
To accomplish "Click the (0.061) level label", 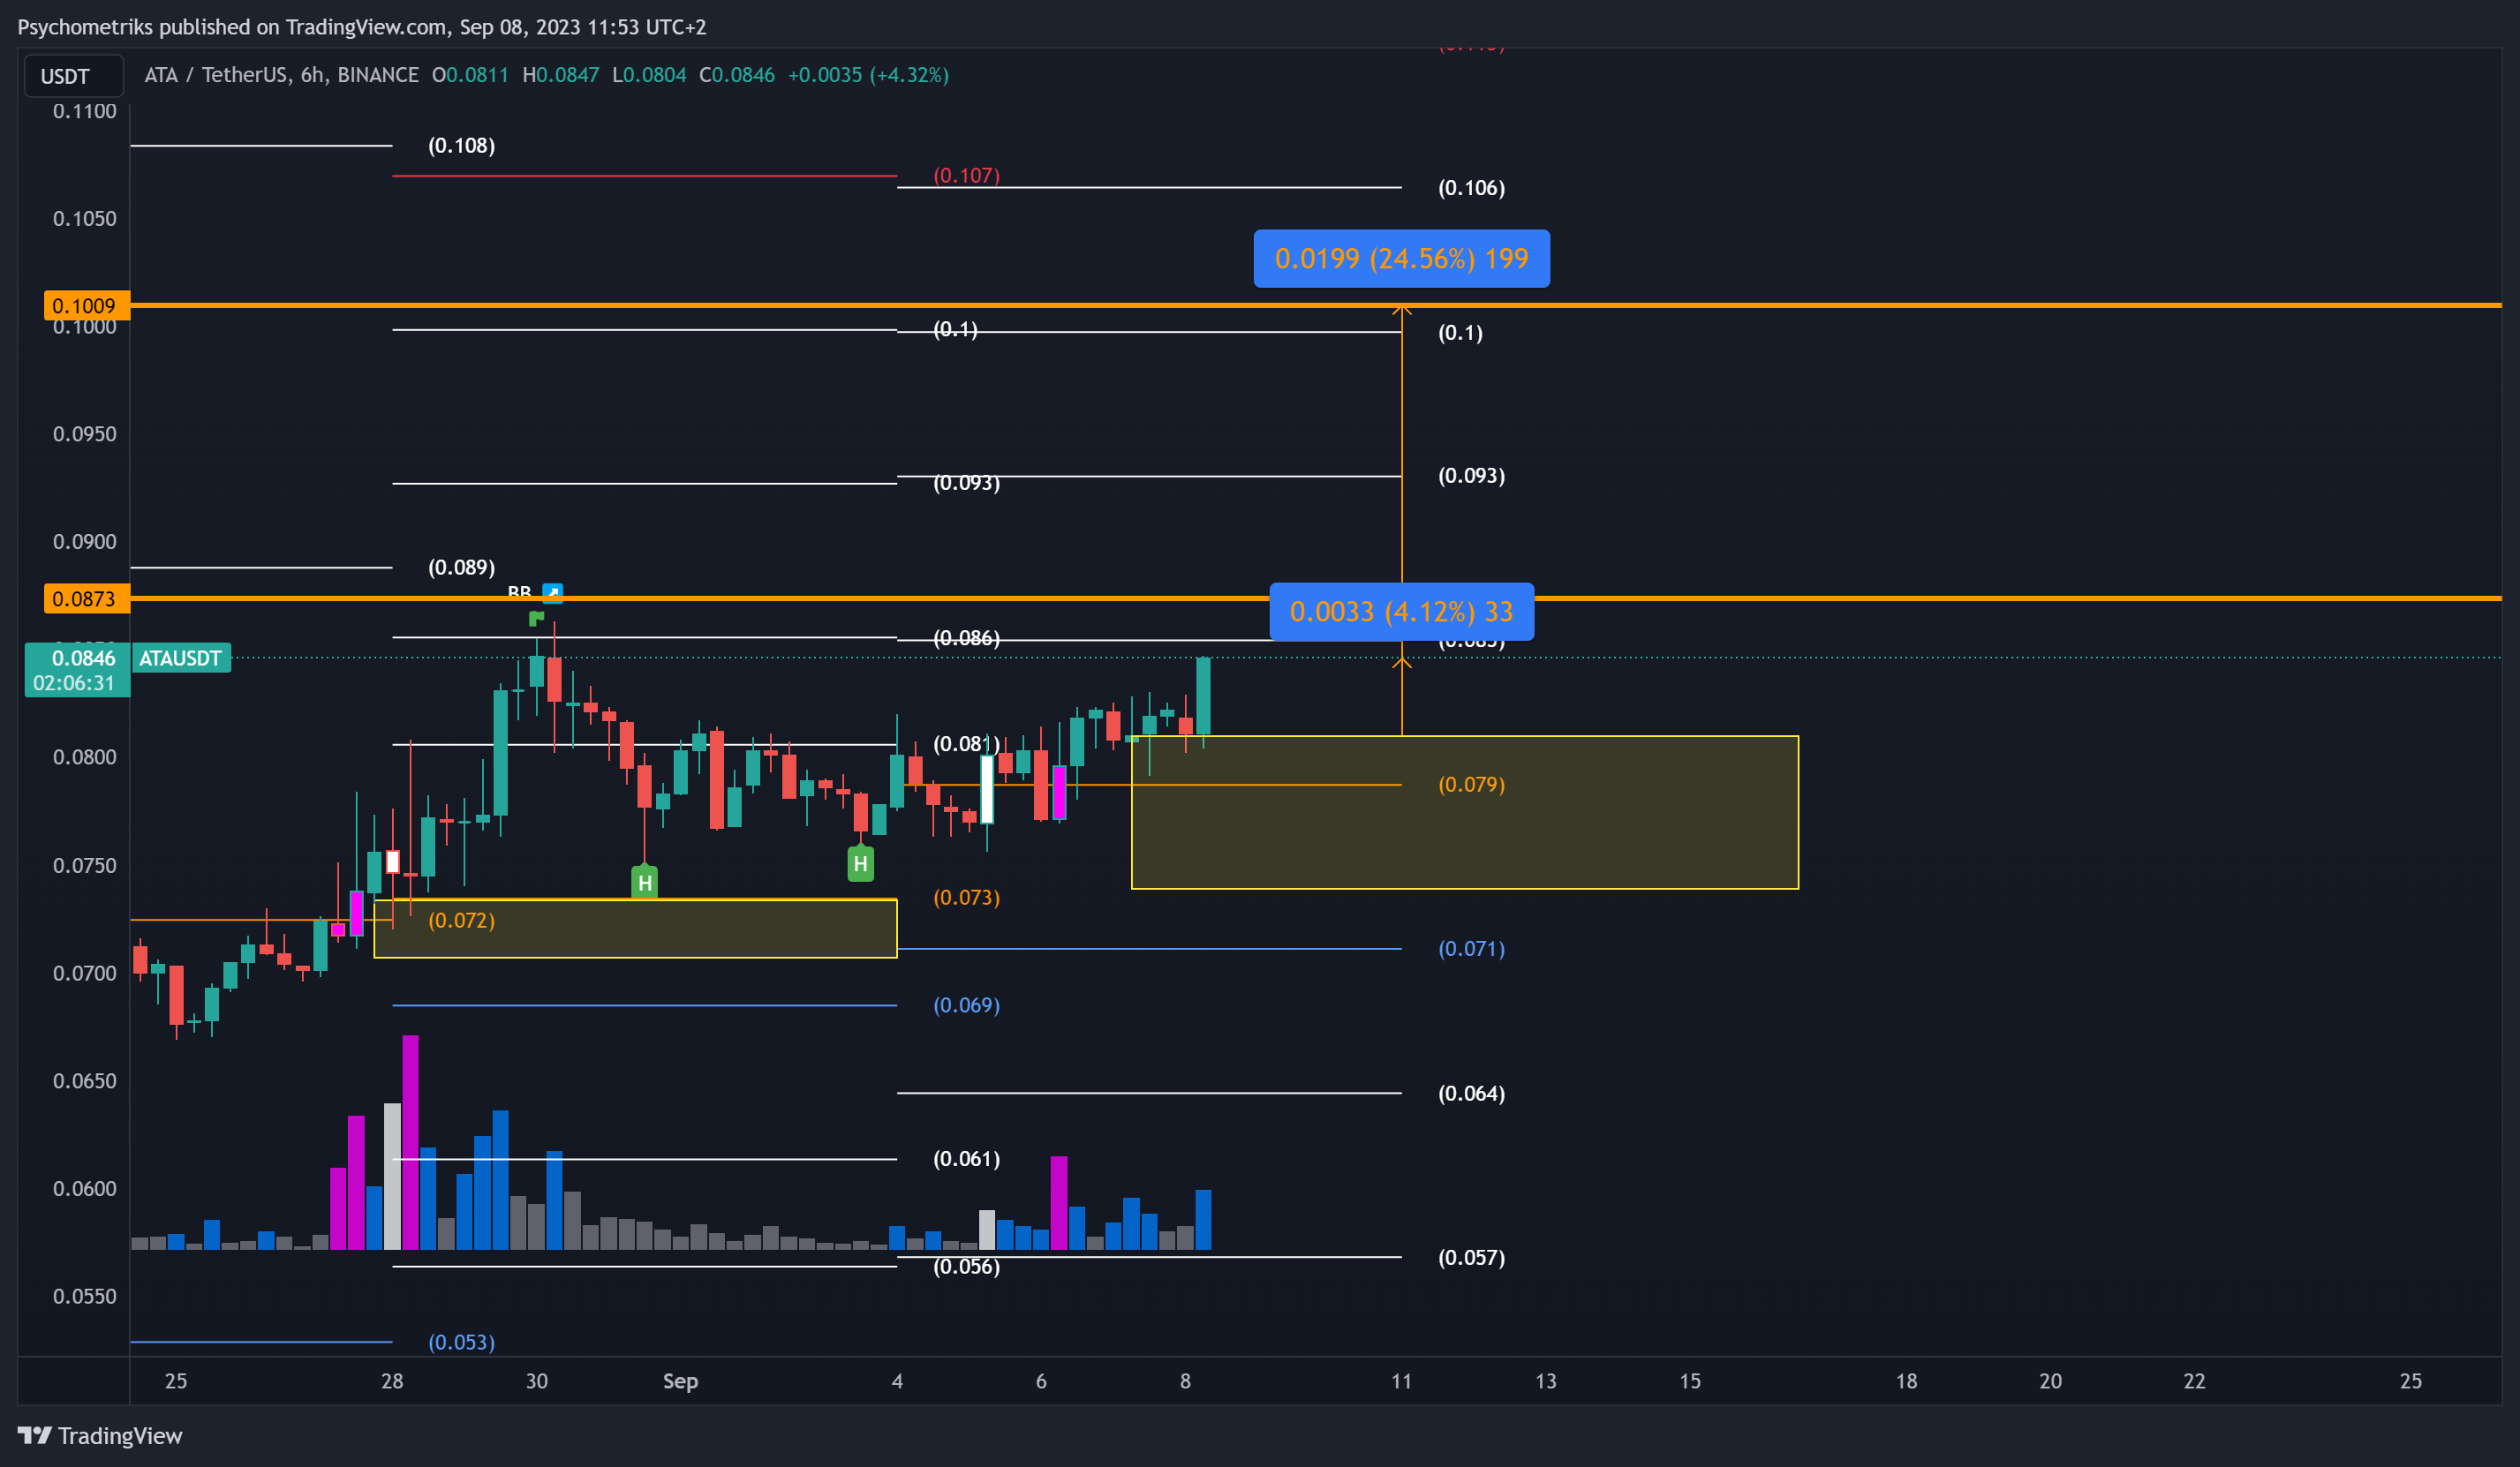I will [966, 1158].
